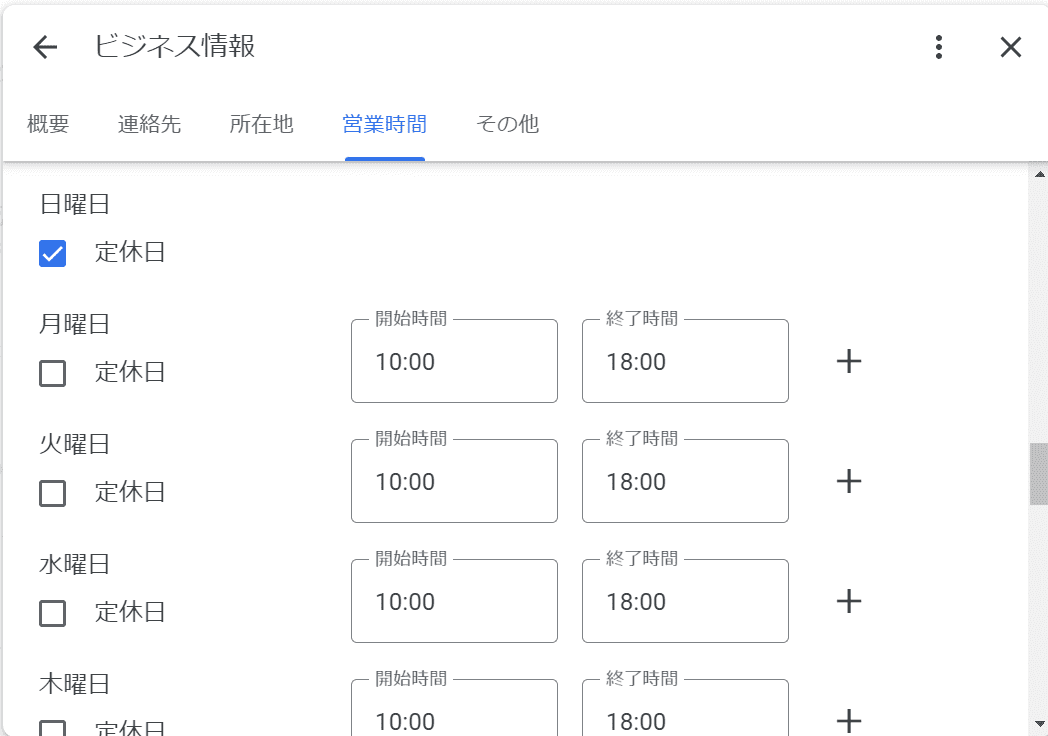Click the 木曜日 day label
This screenshot has height=736, width=1048.
pyautogui.click(x=74, y=684)
